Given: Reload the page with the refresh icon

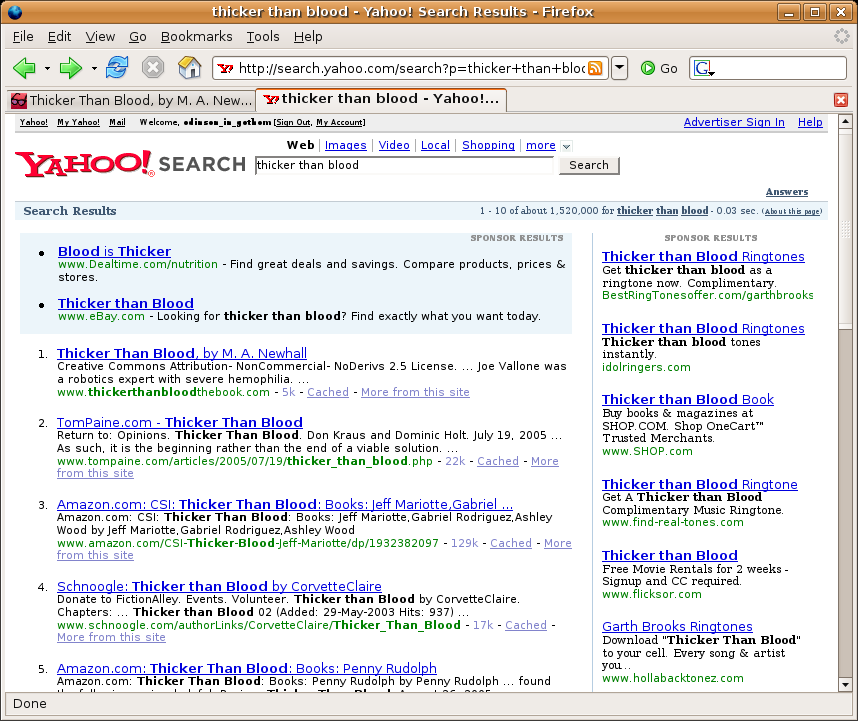Looking at the screenshot, I should 117,68.
